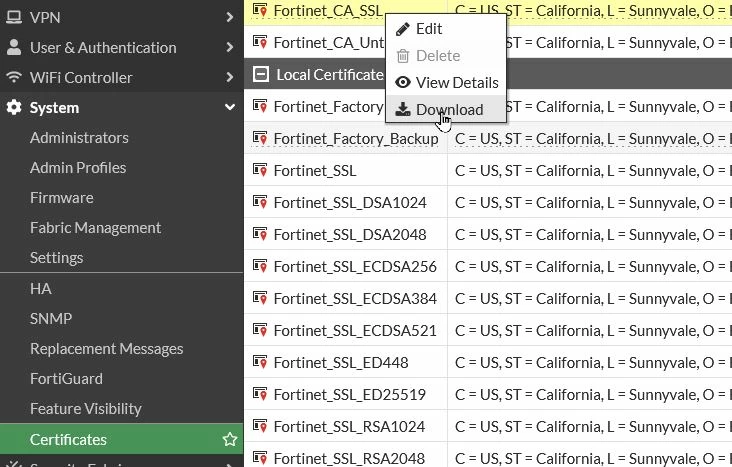This screenshot has width=732, height=467.
Task: Open the SNMP page
Action: [x=51, y=318]
